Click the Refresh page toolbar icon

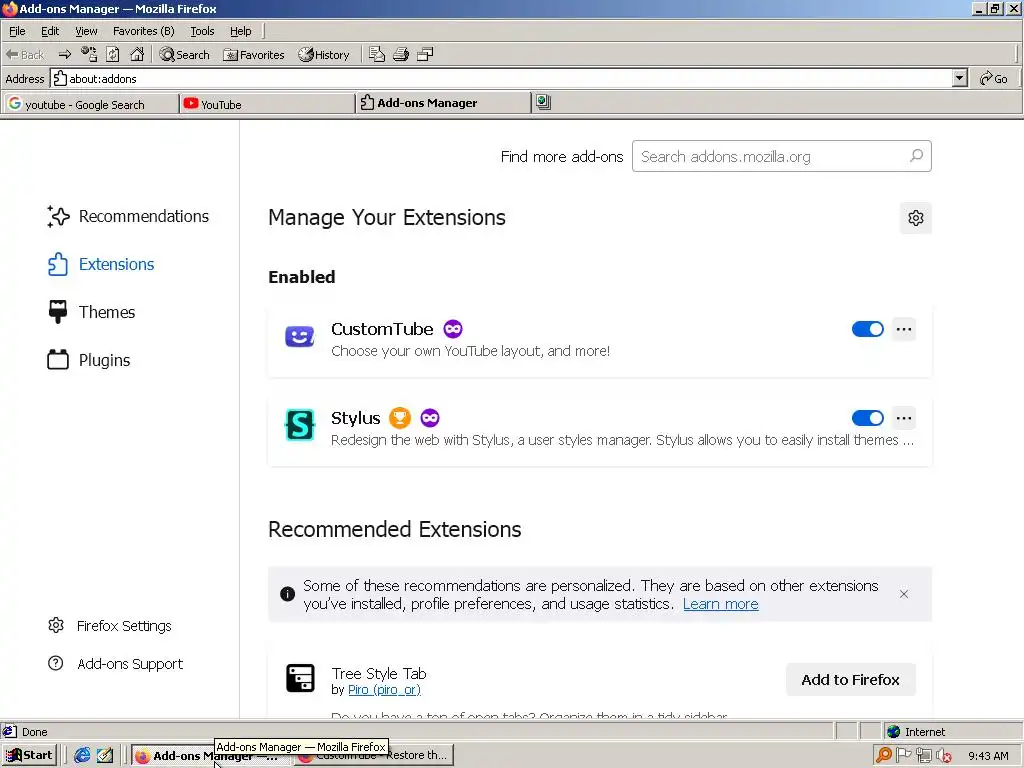113,55
